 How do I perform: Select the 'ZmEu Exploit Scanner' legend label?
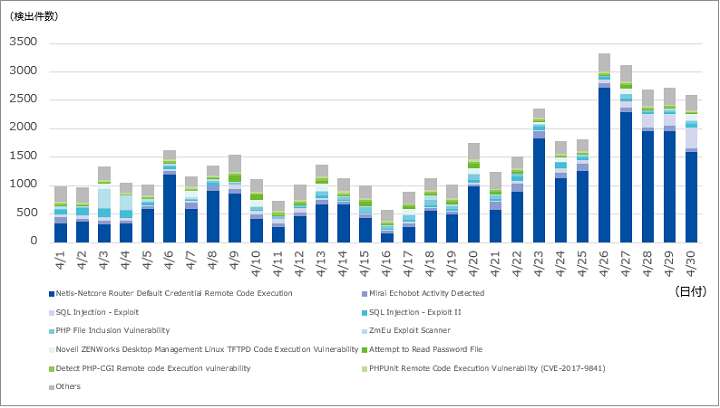[x=410, y=331]
